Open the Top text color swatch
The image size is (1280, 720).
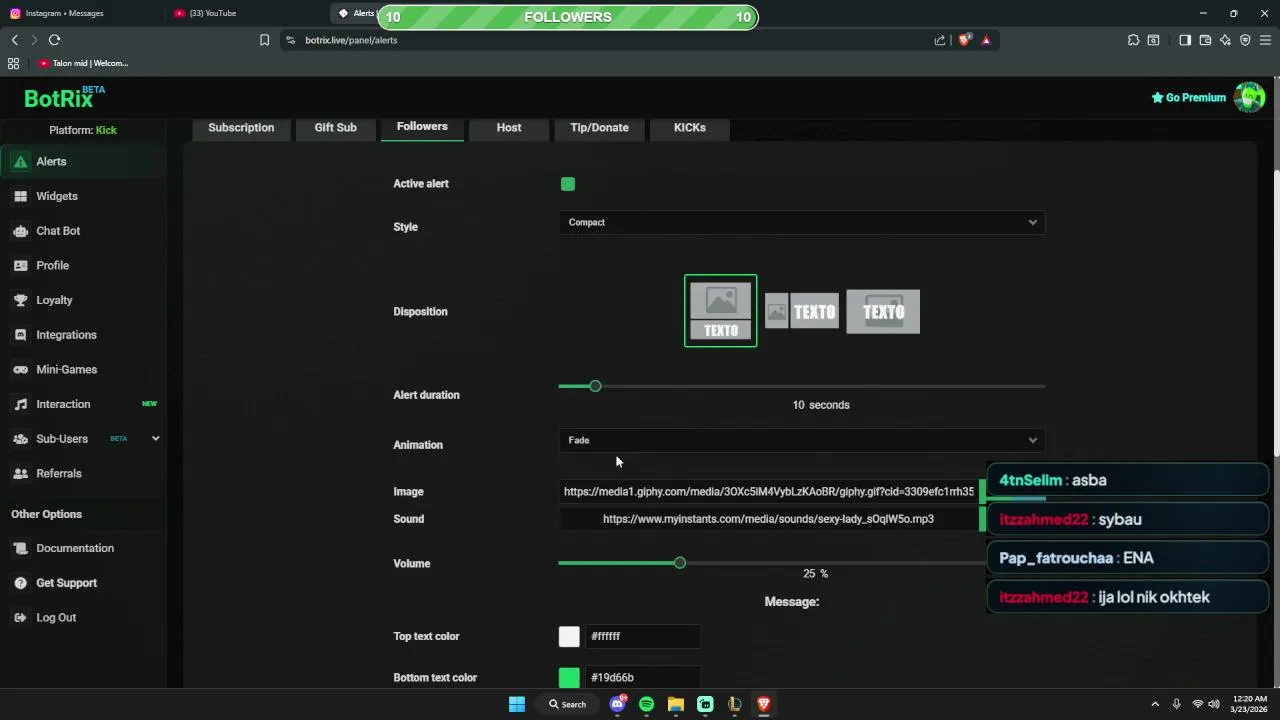[x=569, y=636]
